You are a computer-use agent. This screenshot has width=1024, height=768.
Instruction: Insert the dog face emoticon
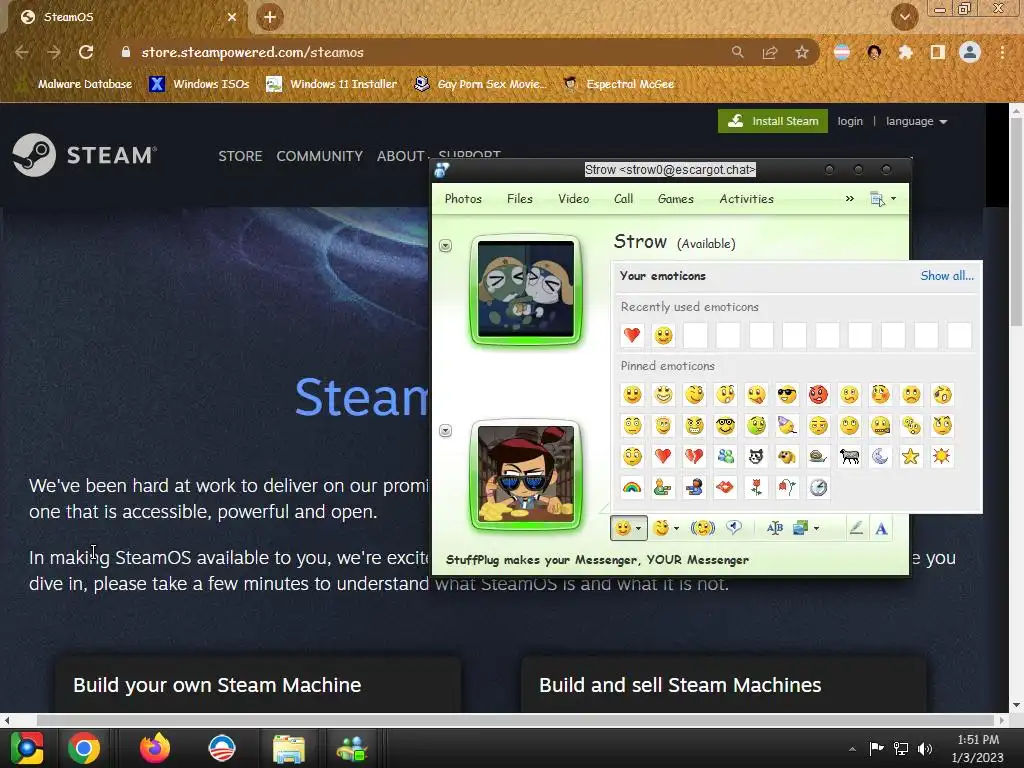(x=787, y=456)
